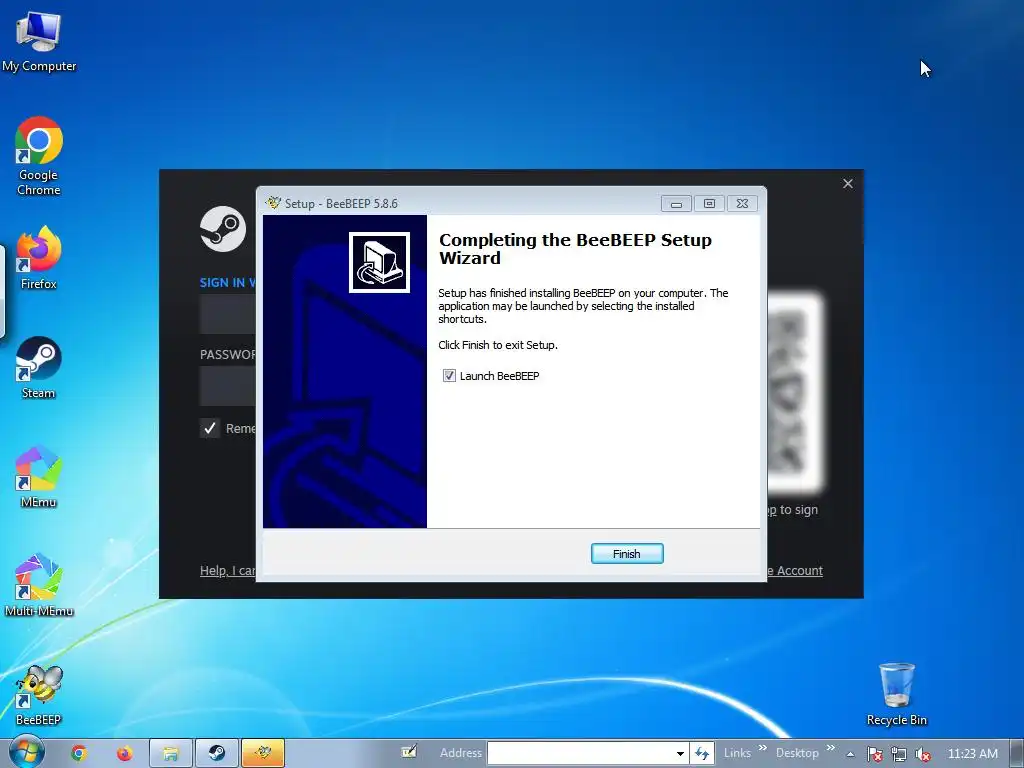Select the MEmu desktop shortcut

pos(39,476)
